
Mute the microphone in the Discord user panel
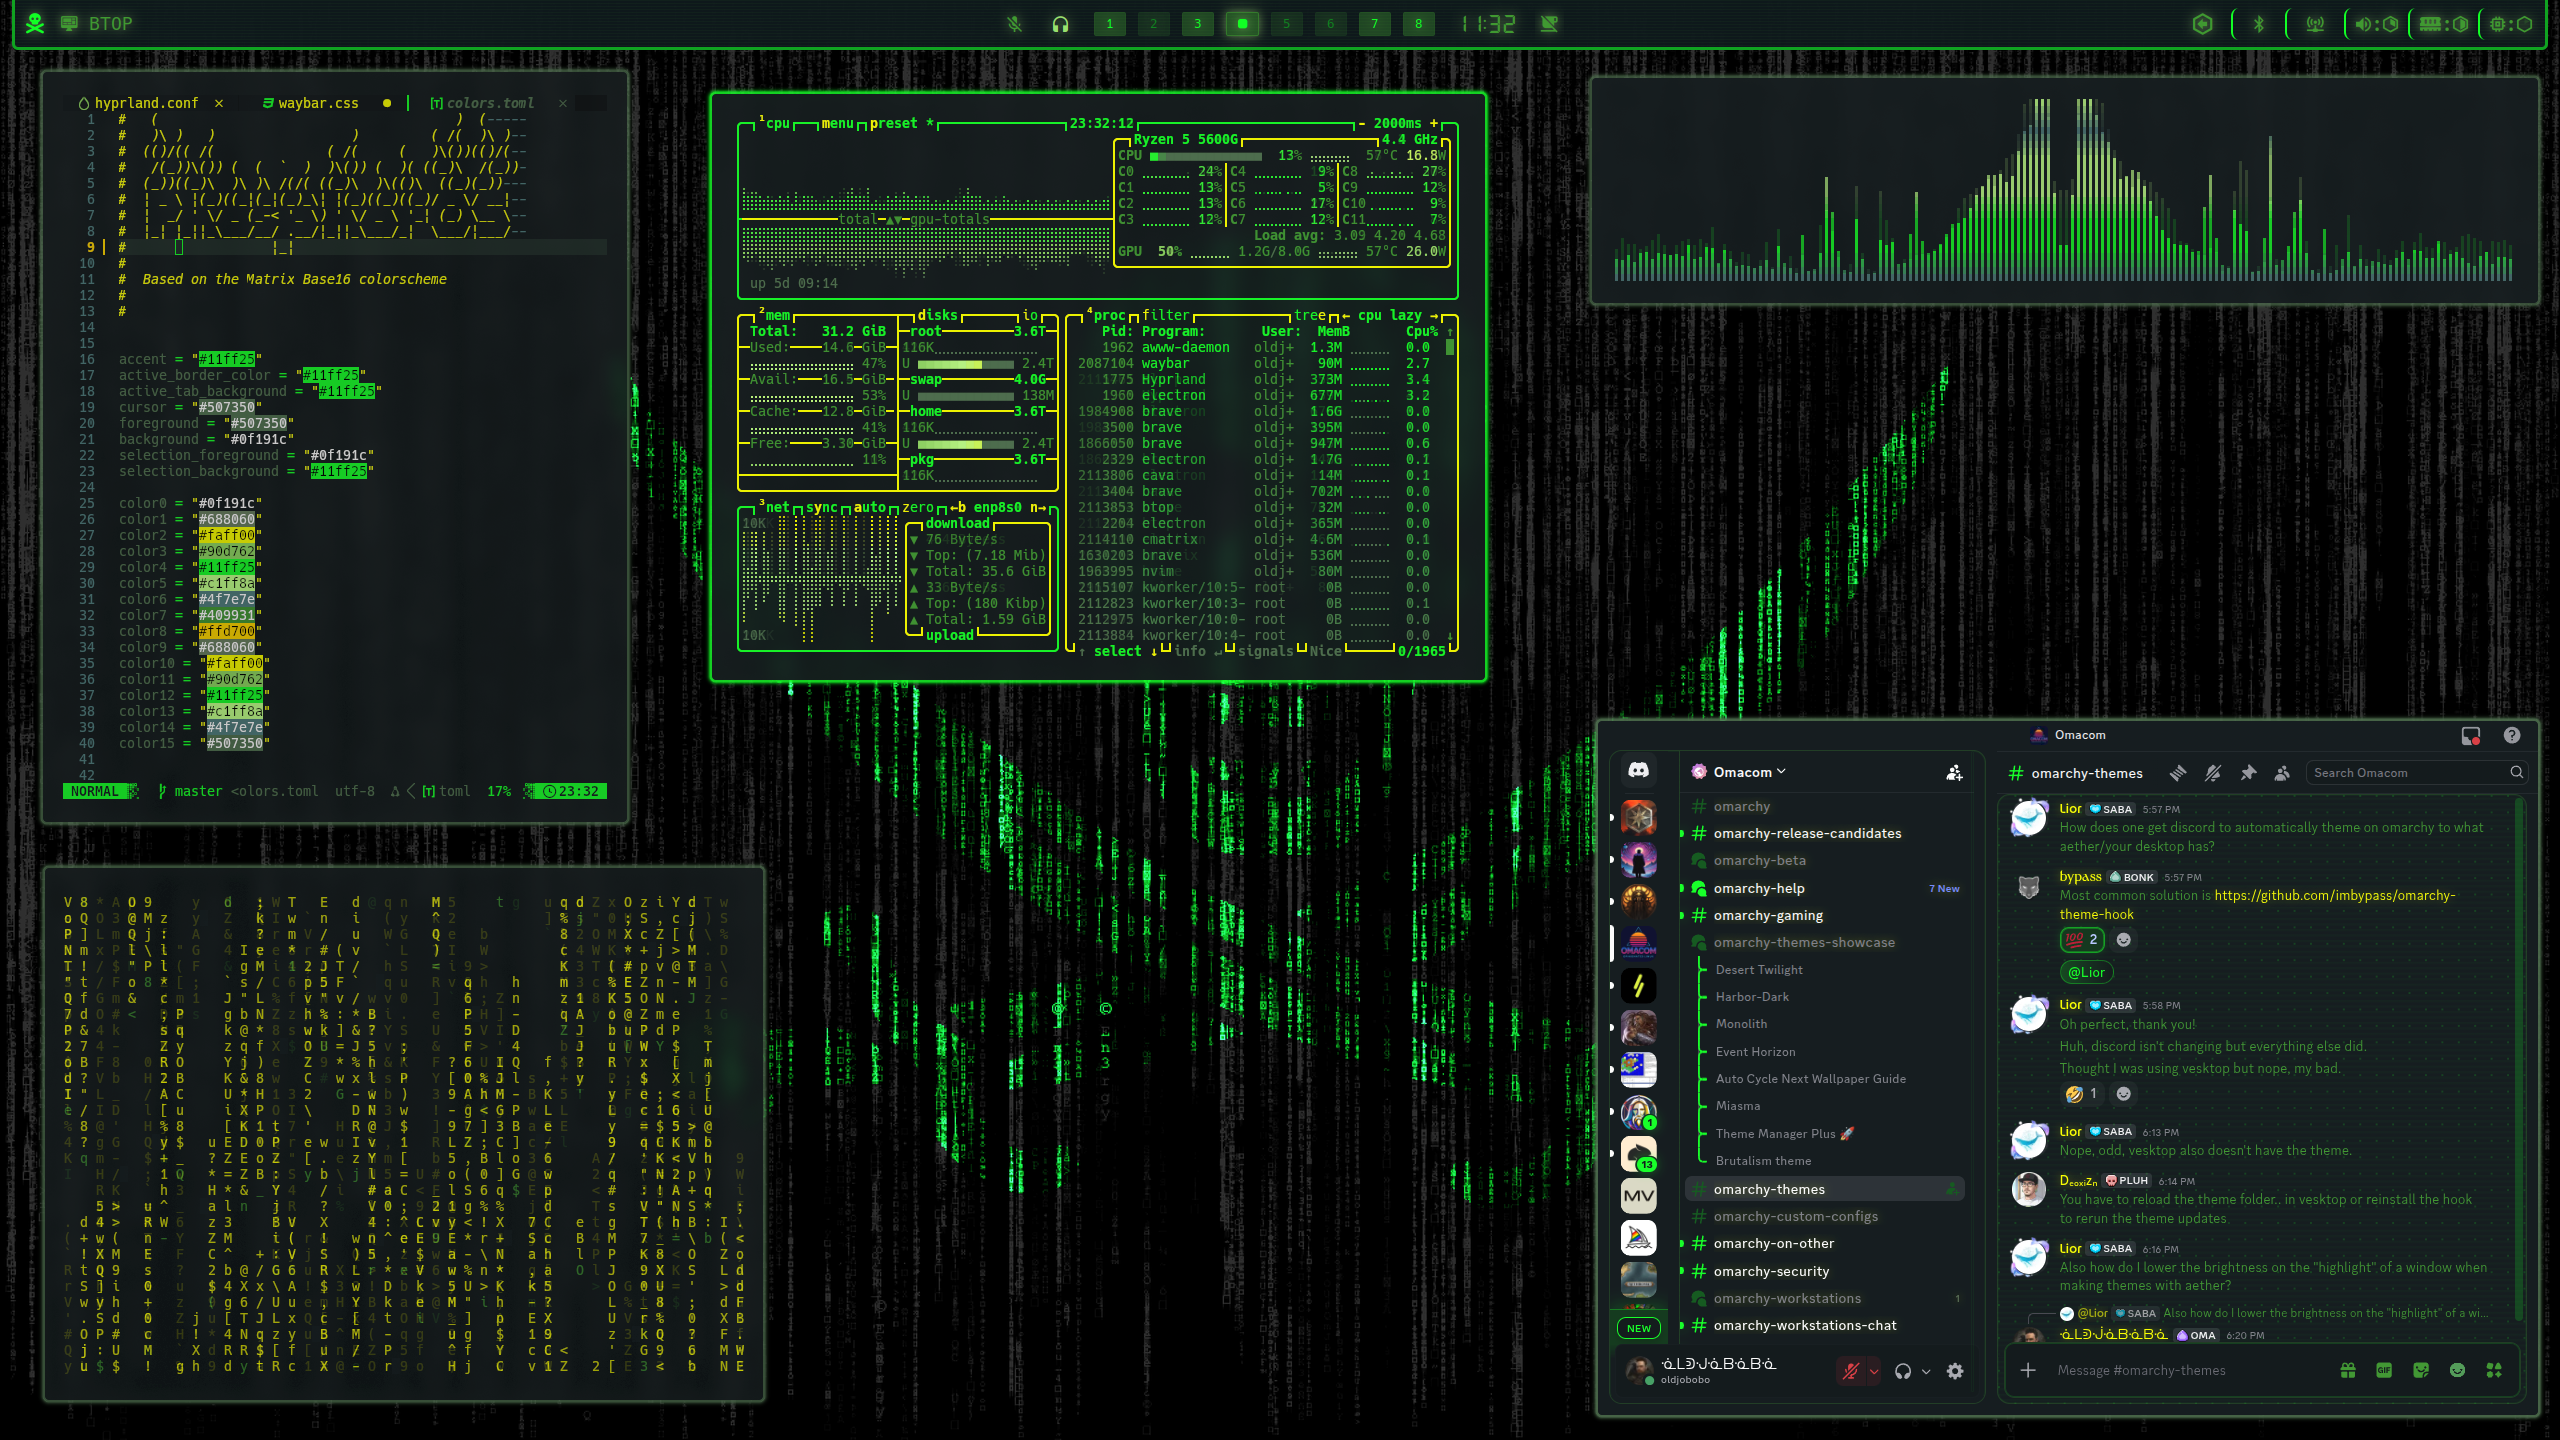click(1852, 1371)
